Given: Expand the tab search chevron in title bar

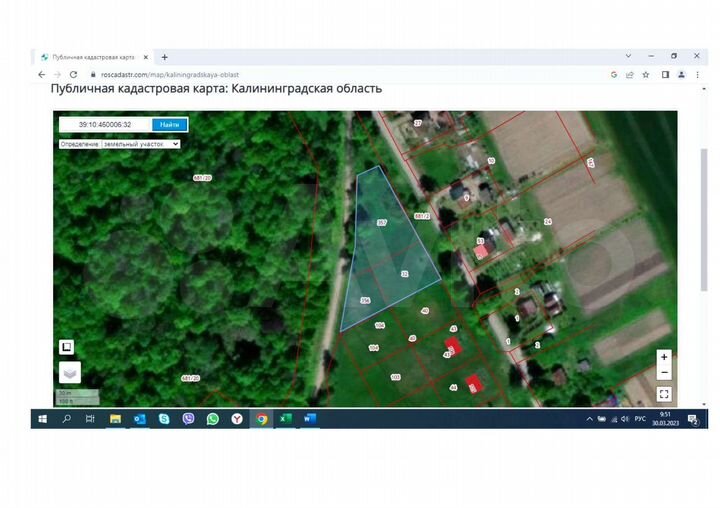Looking at the screenshot, I should point(628,56).
